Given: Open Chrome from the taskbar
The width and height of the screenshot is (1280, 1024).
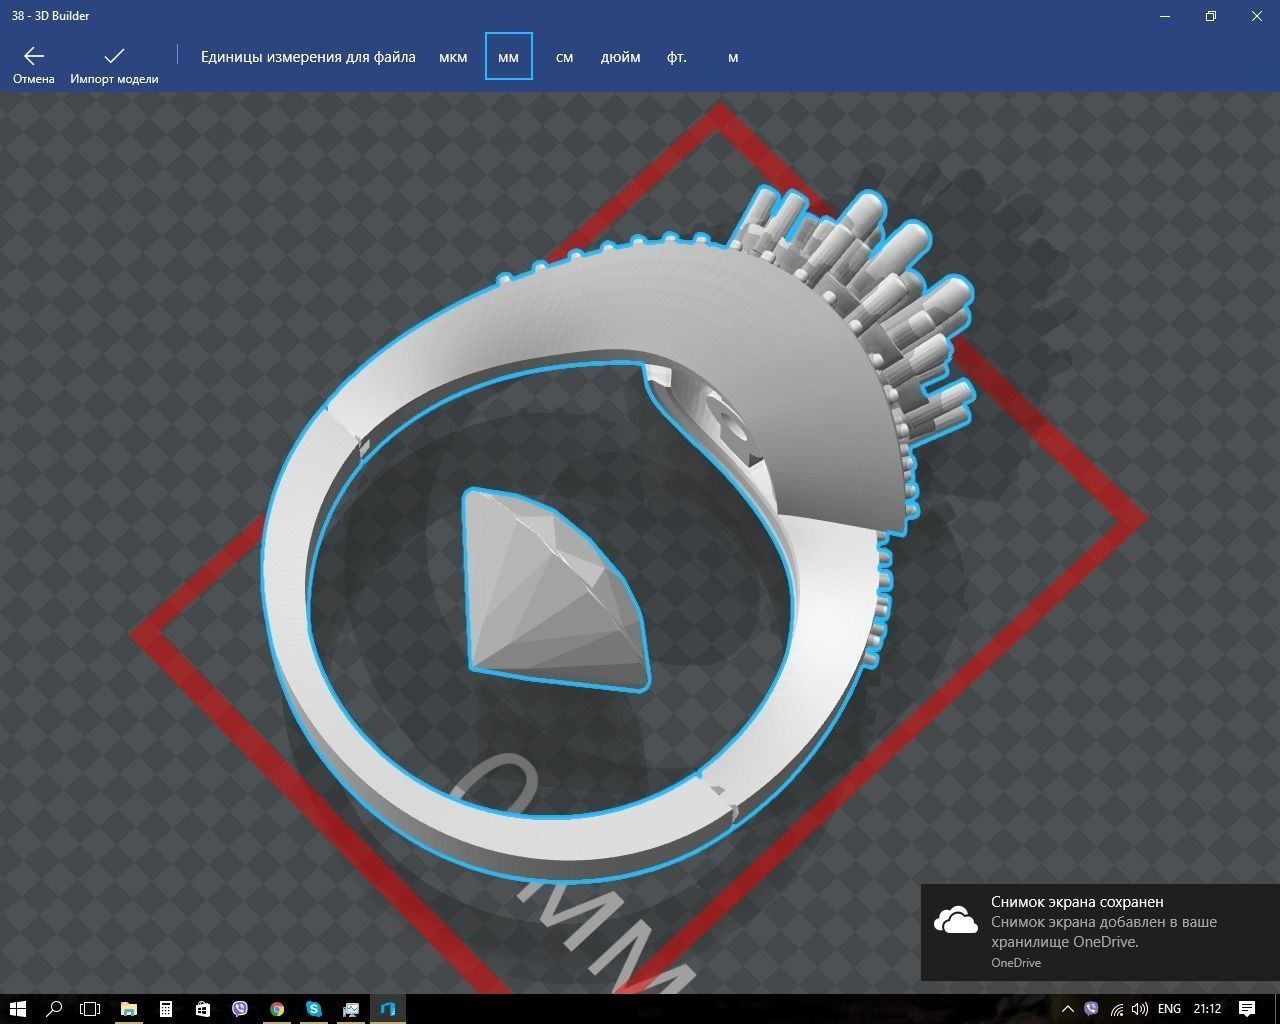Looking at the screenshot, I should coord(277,1009).
